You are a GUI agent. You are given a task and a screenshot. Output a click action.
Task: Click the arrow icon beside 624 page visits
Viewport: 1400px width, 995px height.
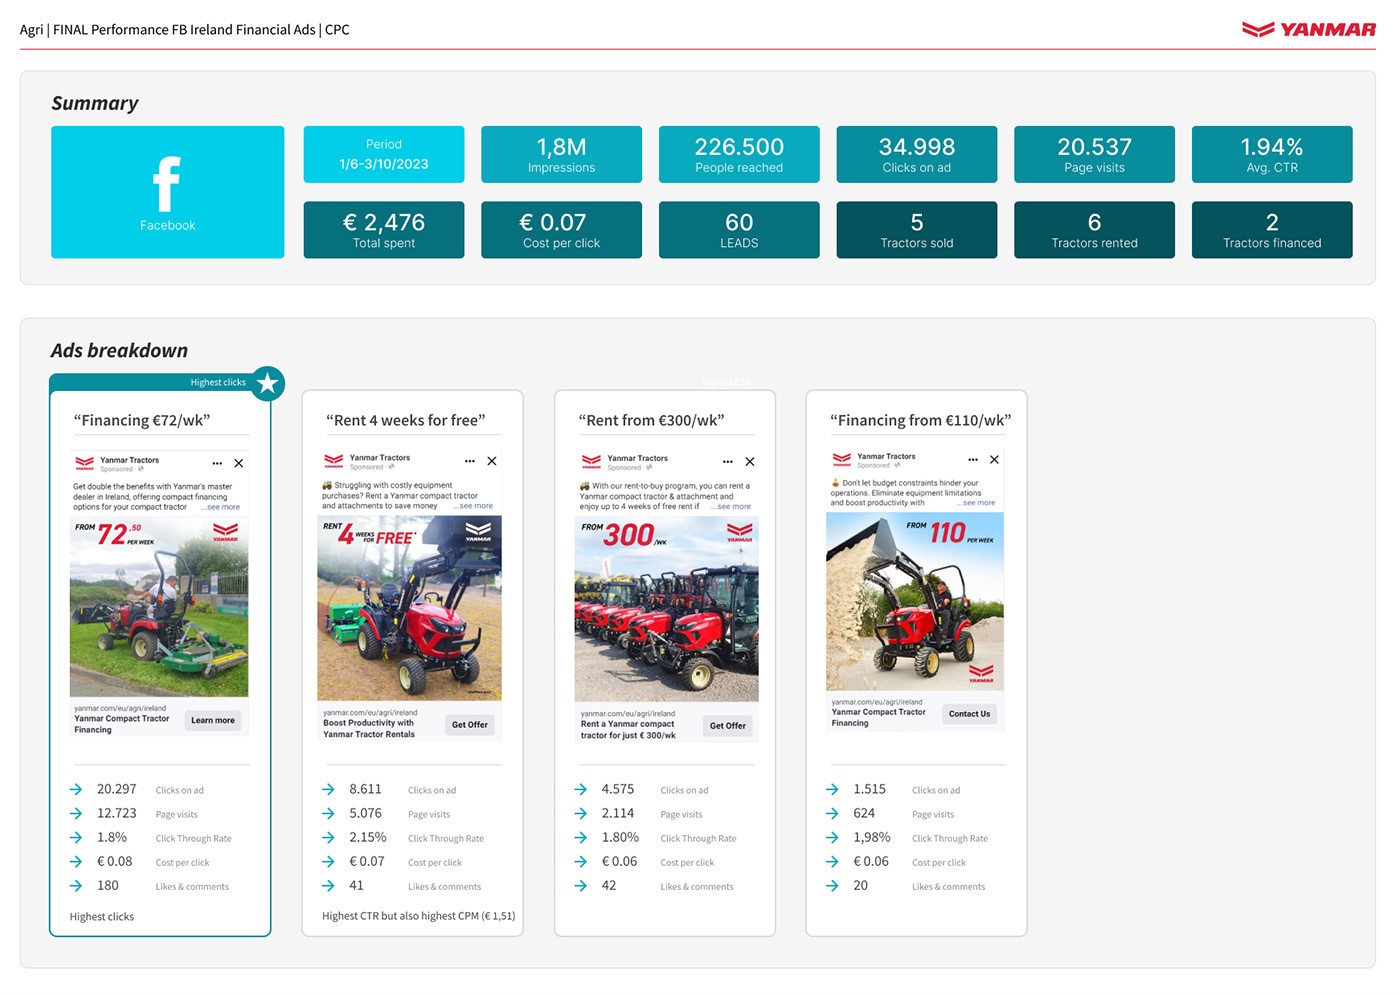point(832,814)
